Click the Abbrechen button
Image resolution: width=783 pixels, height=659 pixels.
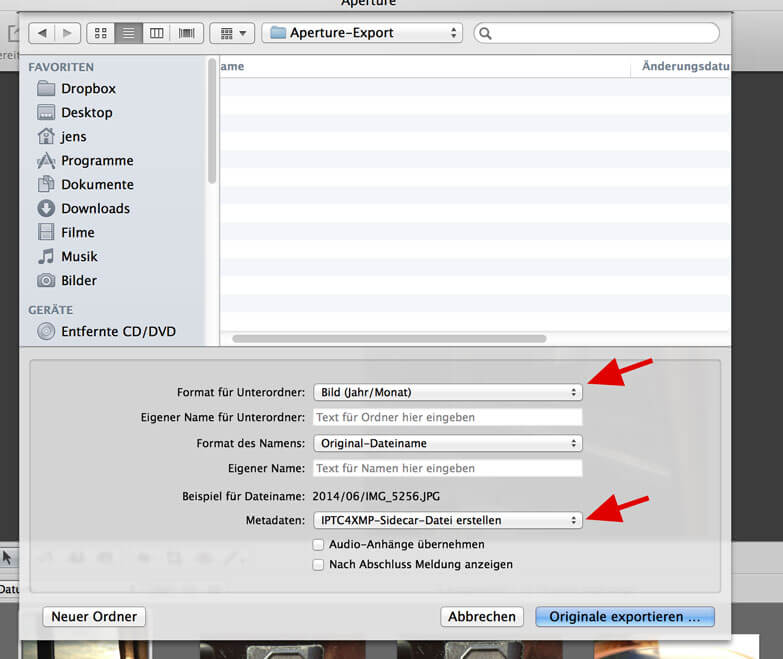coord(482,617)
